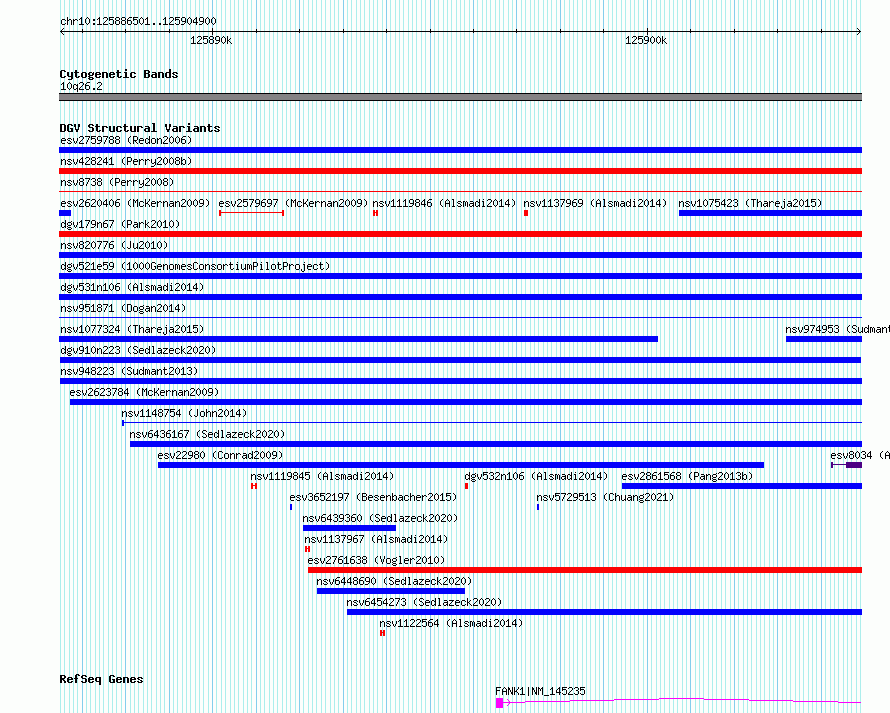Click the dgv179n67 (Park2010) label
This screenshot has height=713, width=890.
[x=120, y=224]
